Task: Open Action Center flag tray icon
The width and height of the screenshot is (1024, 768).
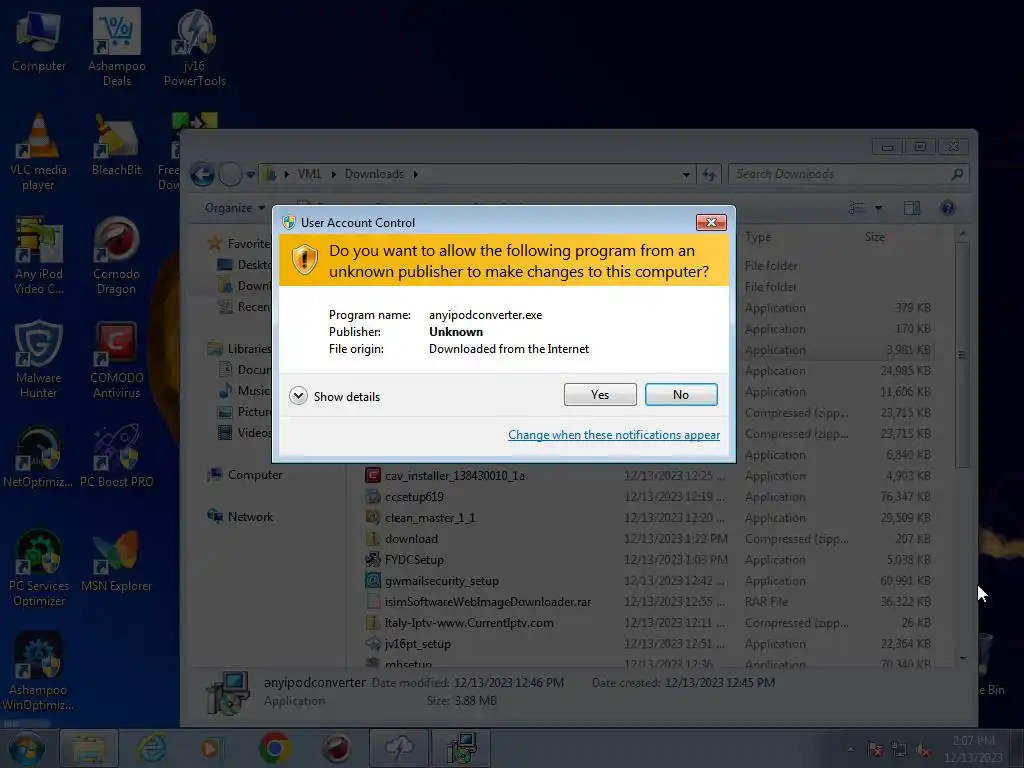Action: [875, 750]
